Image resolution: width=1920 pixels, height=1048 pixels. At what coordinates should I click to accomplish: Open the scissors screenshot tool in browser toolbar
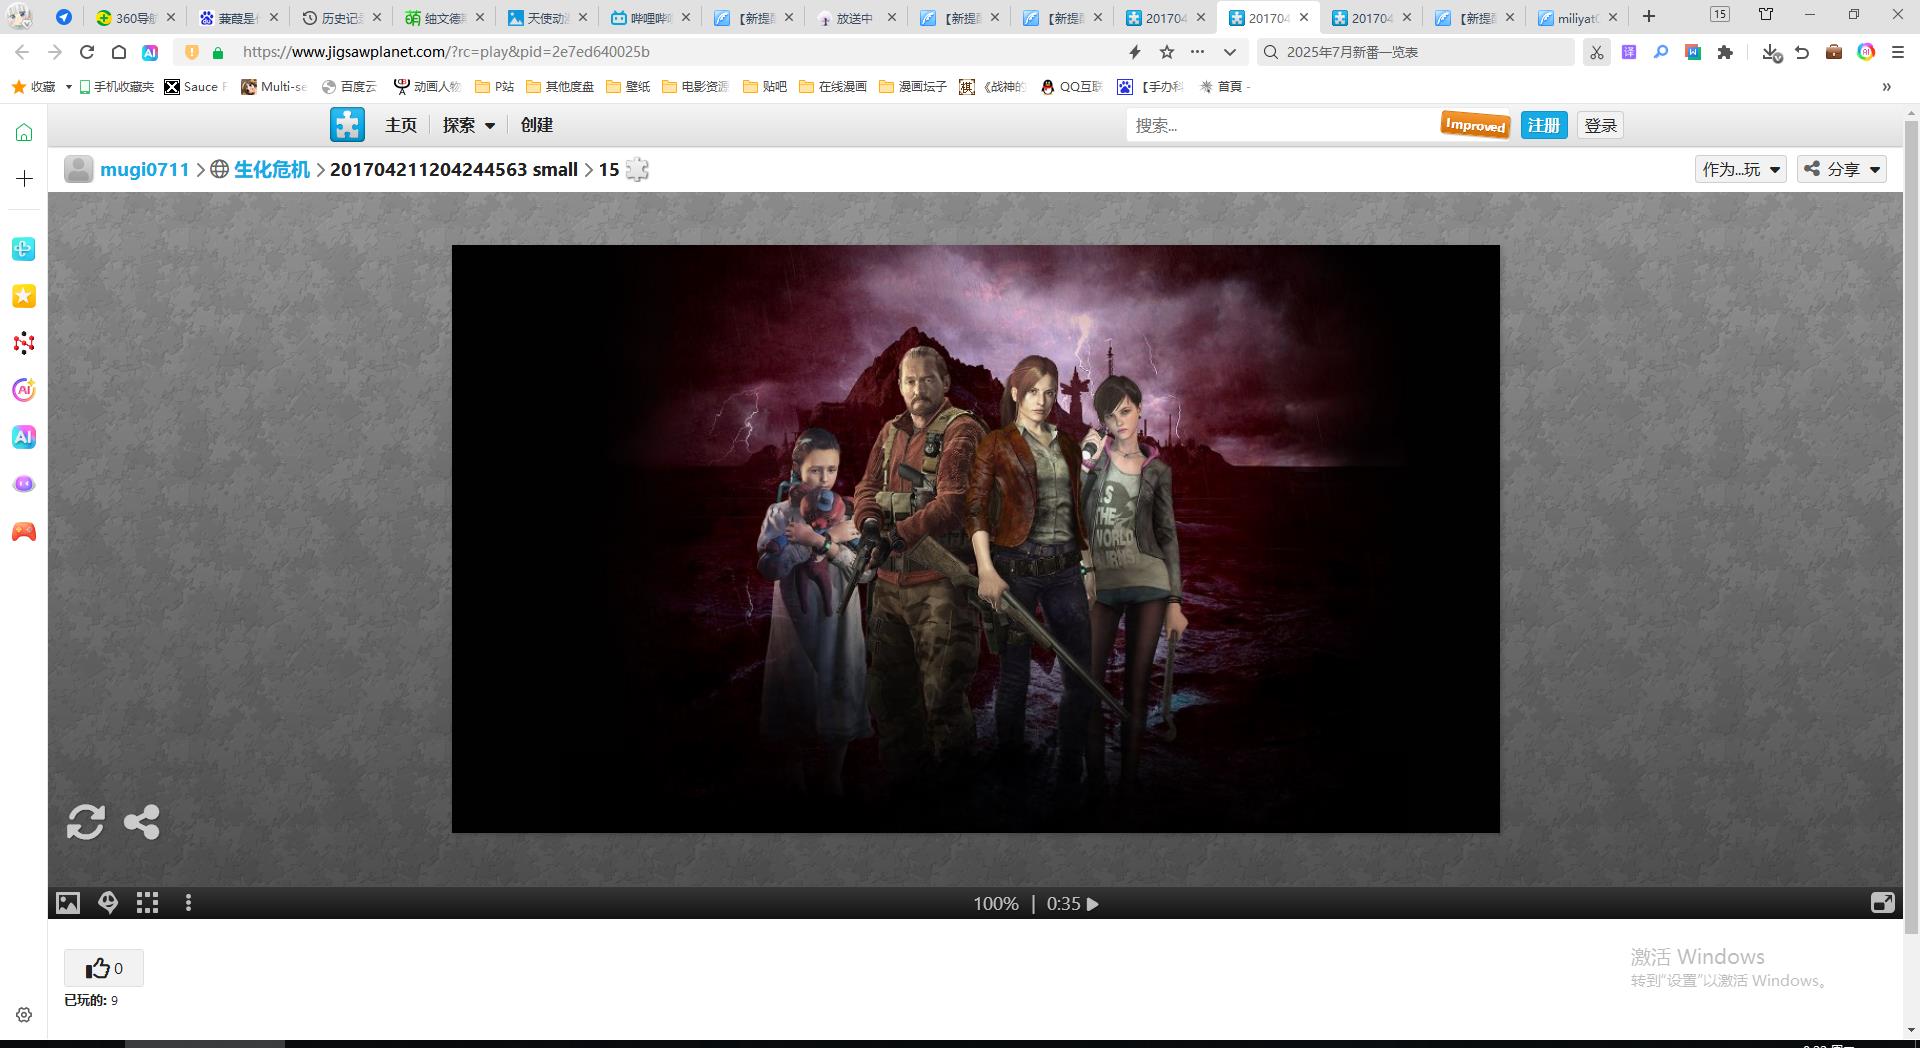pyautogui.click(x=1596, y=52)
